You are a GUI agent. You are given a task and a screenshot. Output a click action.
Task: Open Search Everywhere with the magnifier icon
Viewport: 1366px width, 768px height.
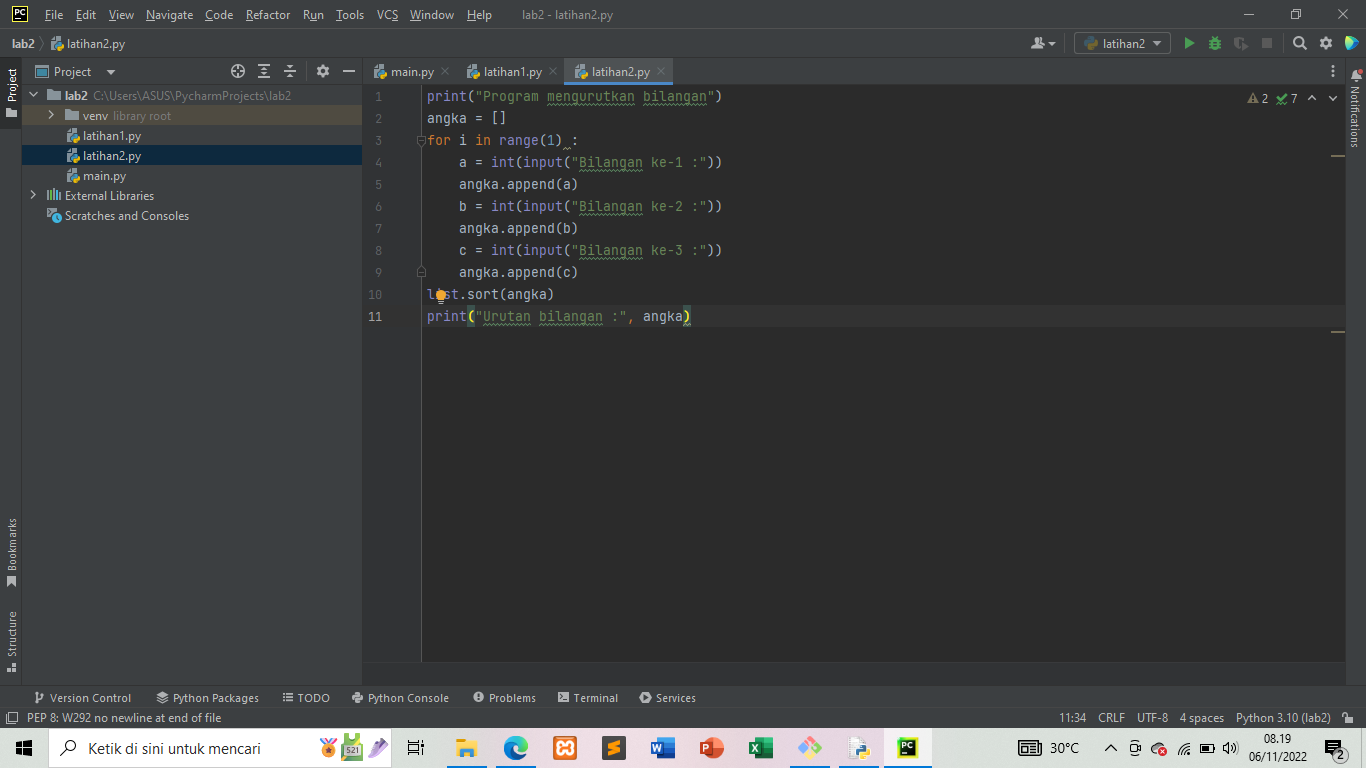tap(1300, 43)
